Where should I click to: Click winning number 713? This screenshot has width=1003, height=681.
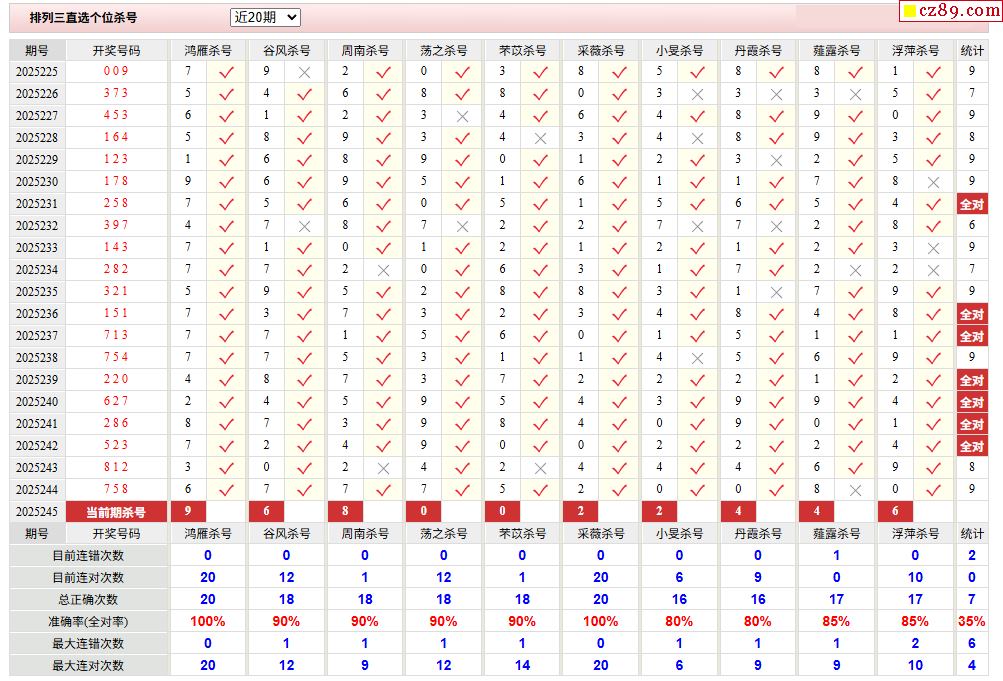116,335
